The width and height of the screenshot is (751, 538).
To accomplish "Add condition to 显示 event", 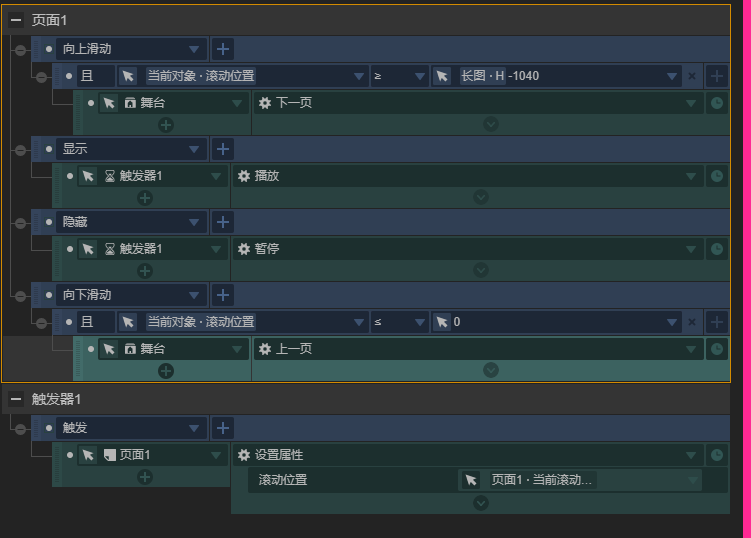I will tap(223, 149).
